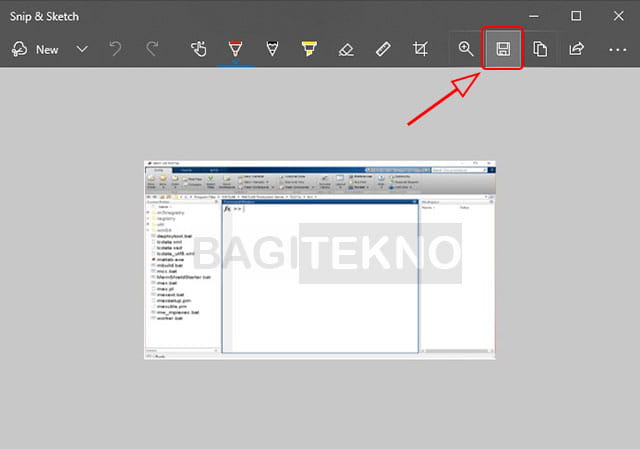
Task: Click the Copy icon in toolbar
Action: 540,49
